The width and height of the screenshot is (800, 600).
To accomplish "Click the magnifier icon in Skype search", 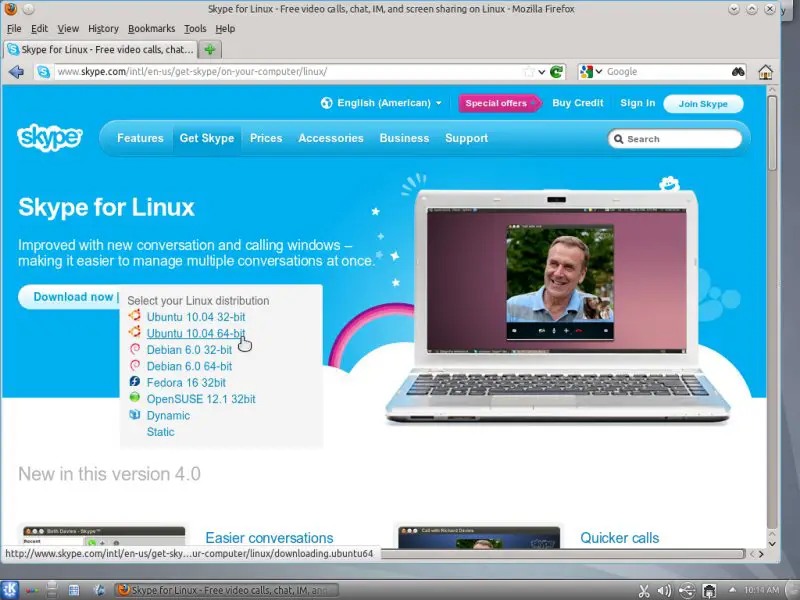I will tap(618, 139).
